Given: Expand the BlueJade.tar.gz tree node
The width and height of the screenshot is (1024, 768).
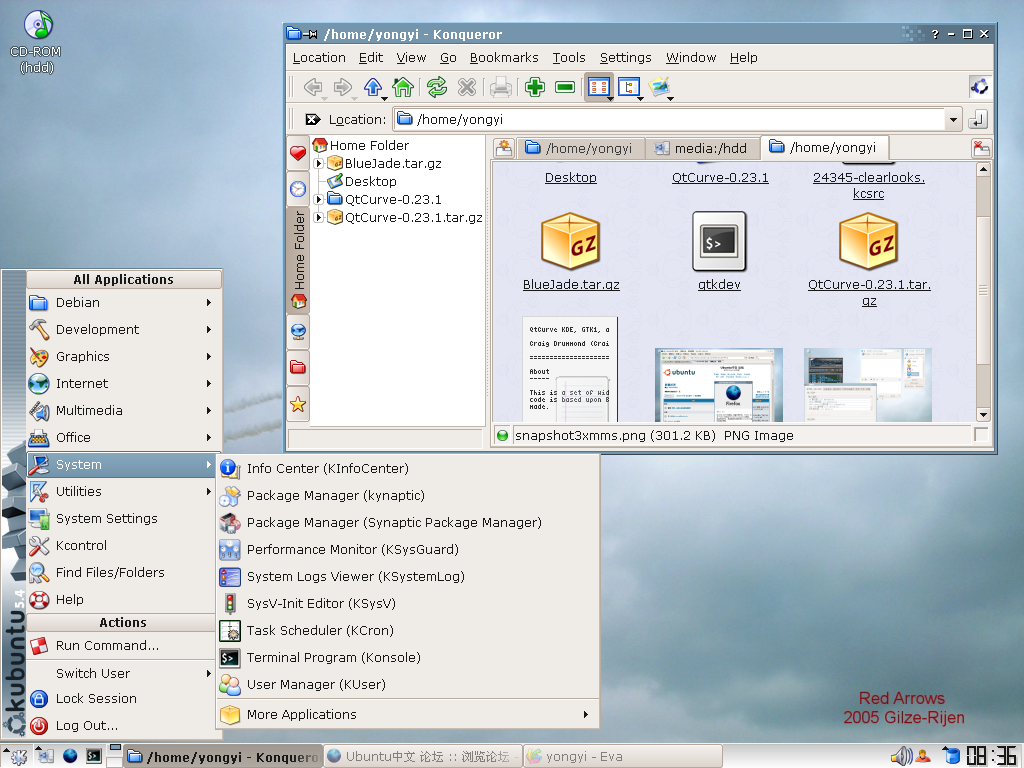Looking at the screenshot, I should (x=319, y=163).
